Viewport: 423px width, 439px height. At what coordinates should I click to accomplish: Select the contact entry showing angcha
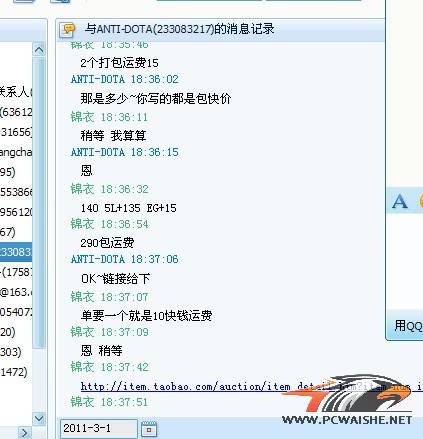pos(16,152)
